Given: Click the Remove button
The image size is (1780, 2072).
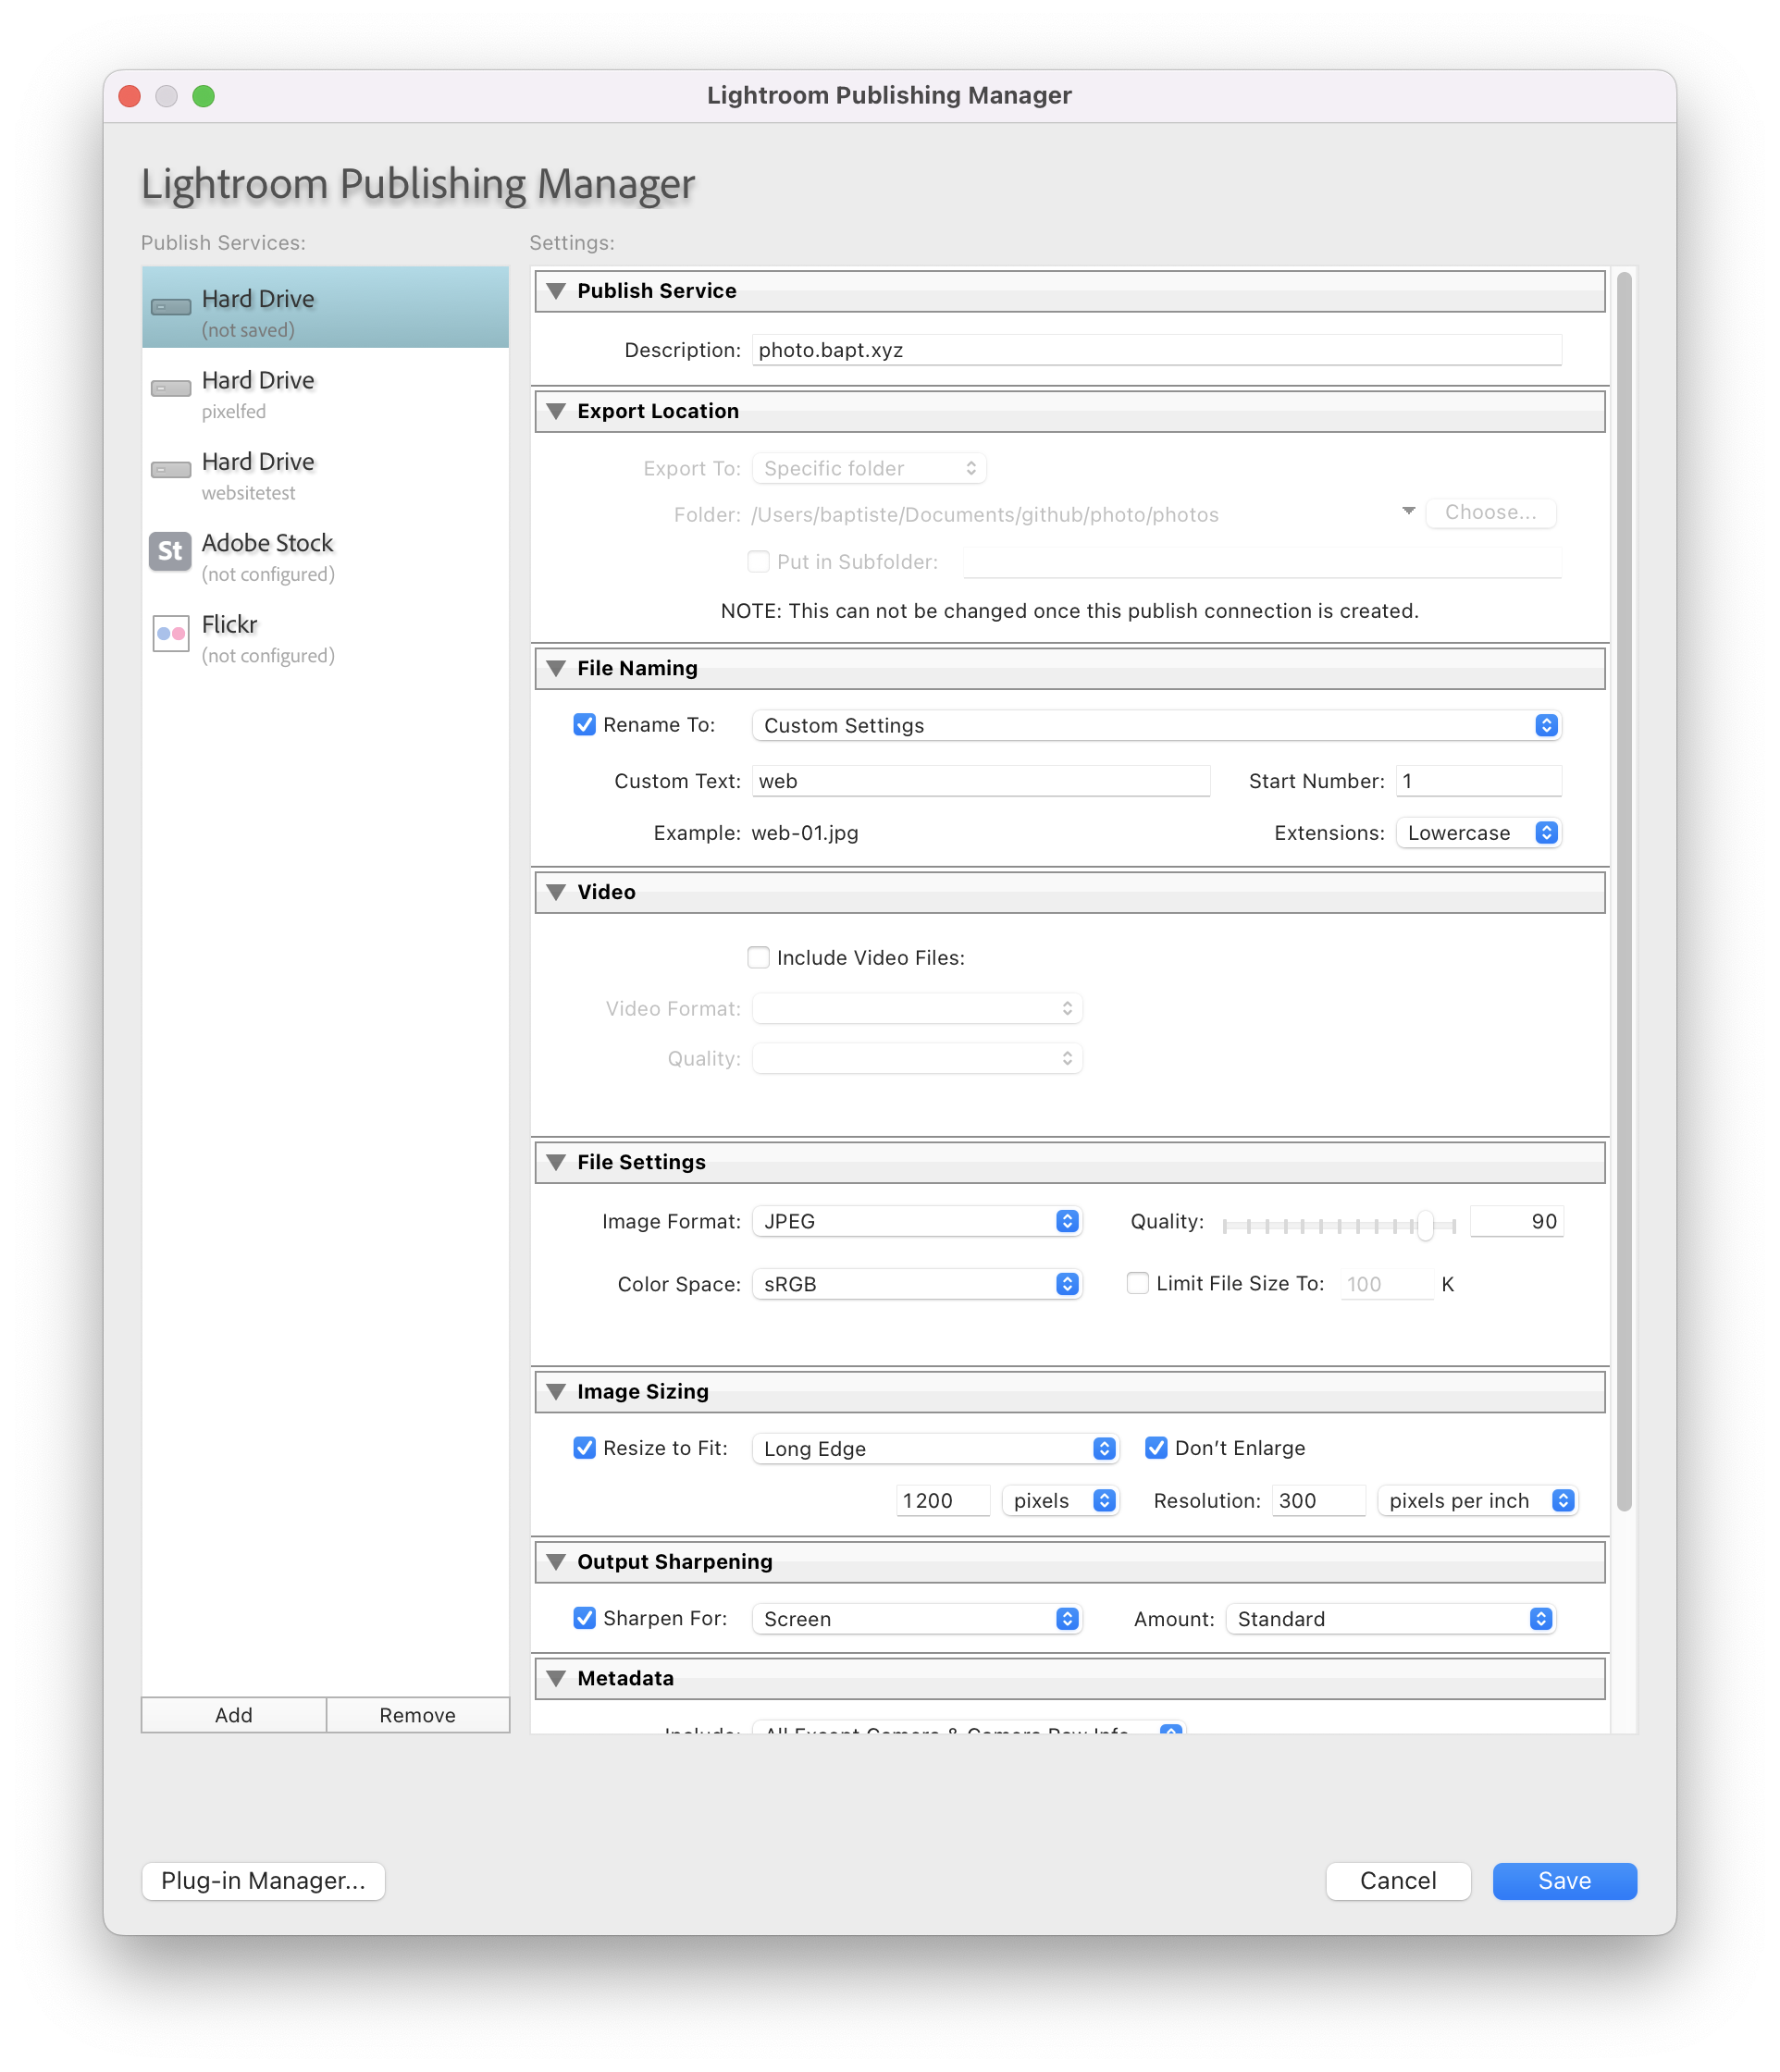Looking at the screenshot, I should tap(417, 1715).
